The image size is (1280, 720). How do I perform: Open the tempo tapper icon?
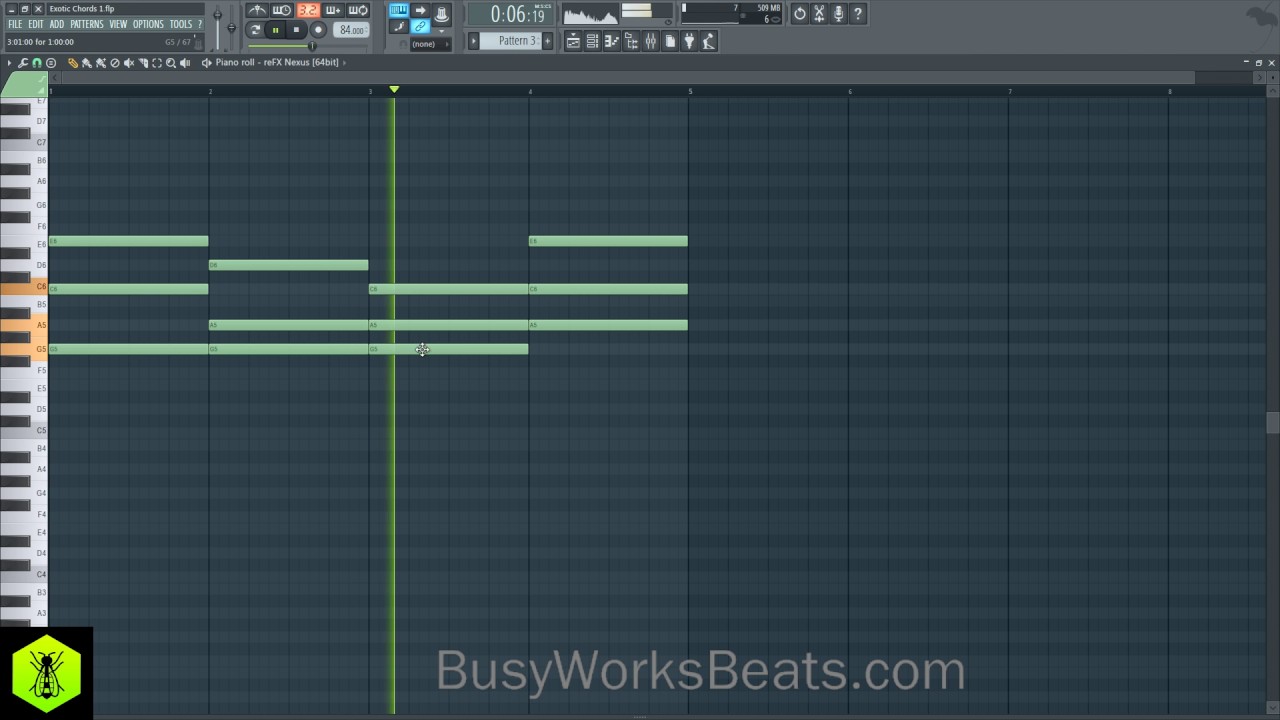point(709,41)
